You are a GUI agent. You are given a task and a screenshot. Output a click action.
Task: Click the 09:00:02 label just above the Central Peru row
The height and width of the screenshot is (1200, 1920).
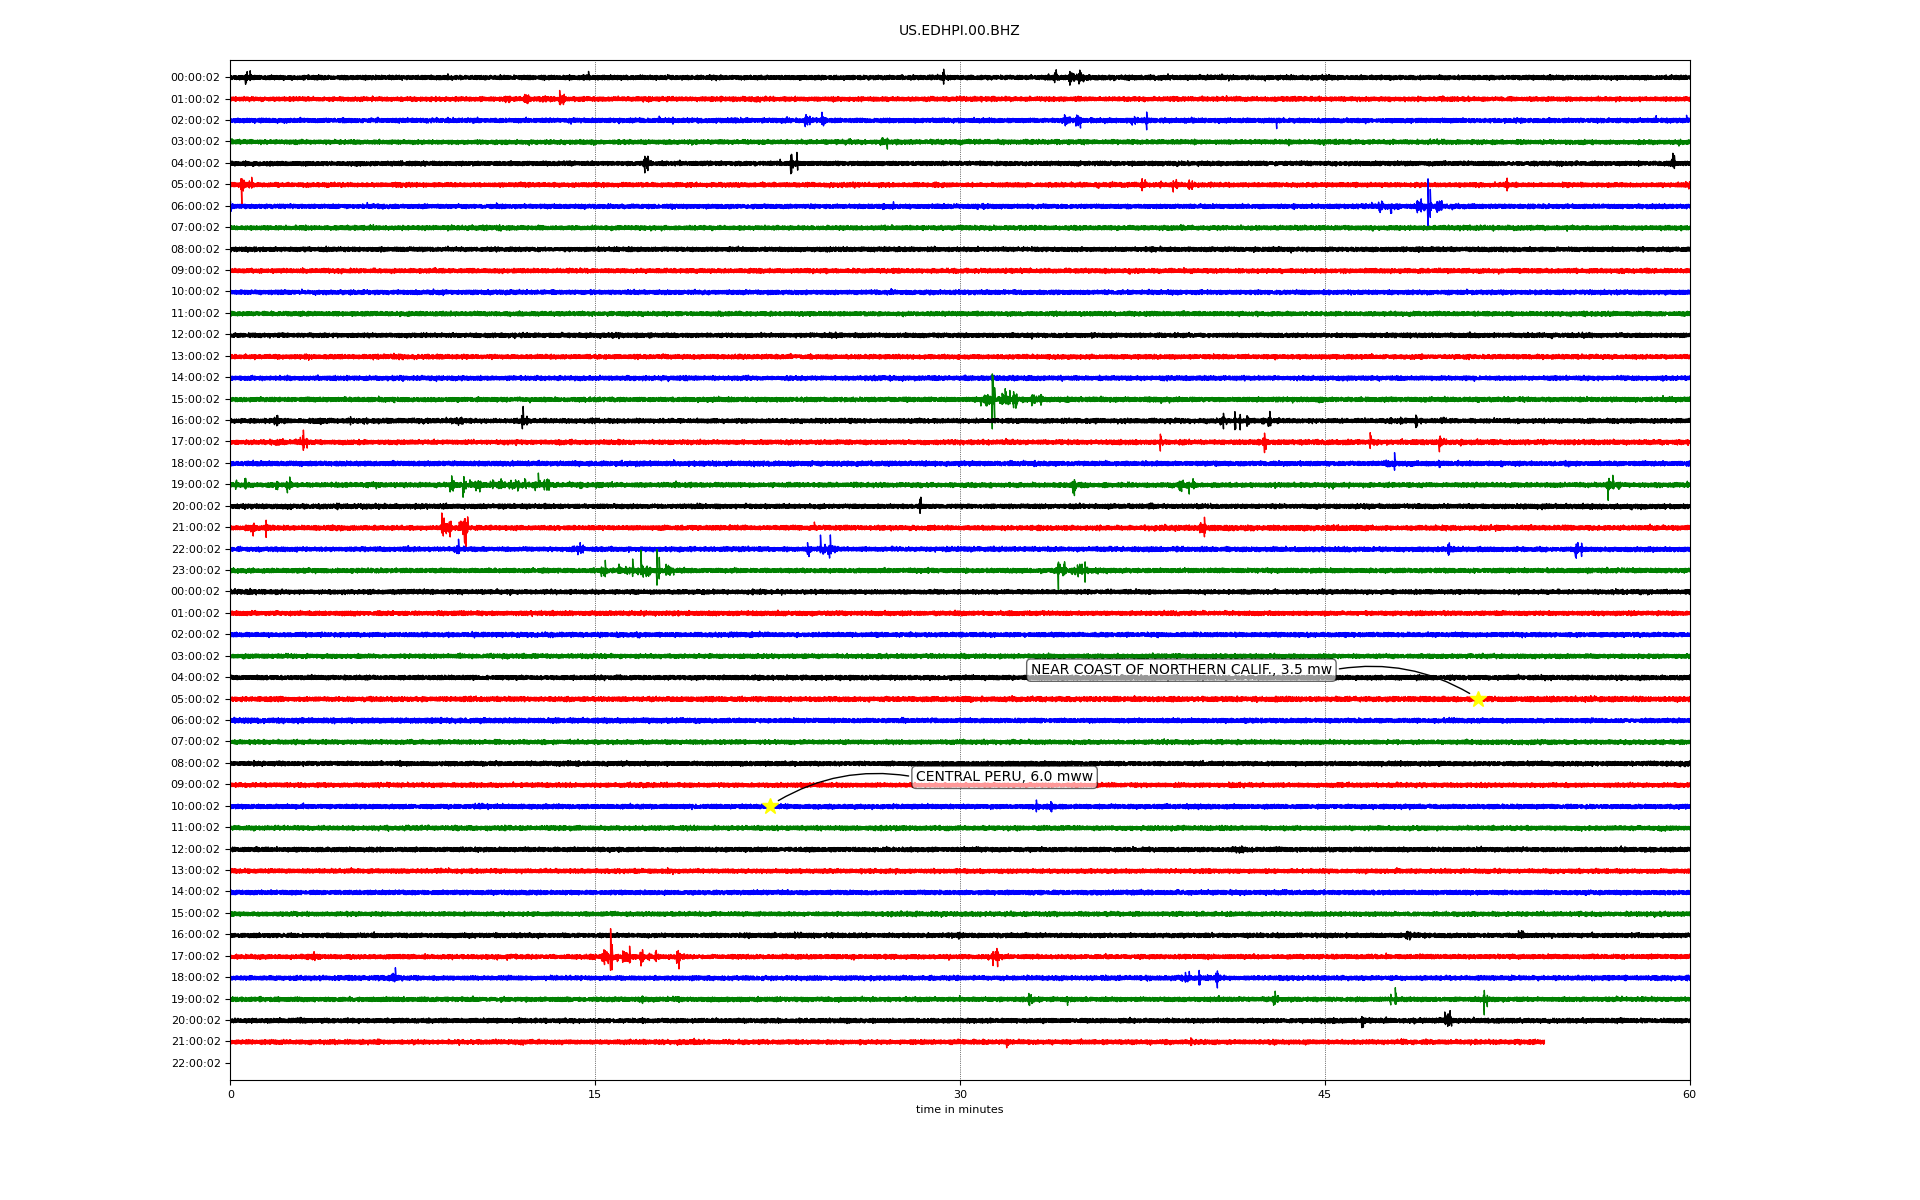[x=195, y=785]
